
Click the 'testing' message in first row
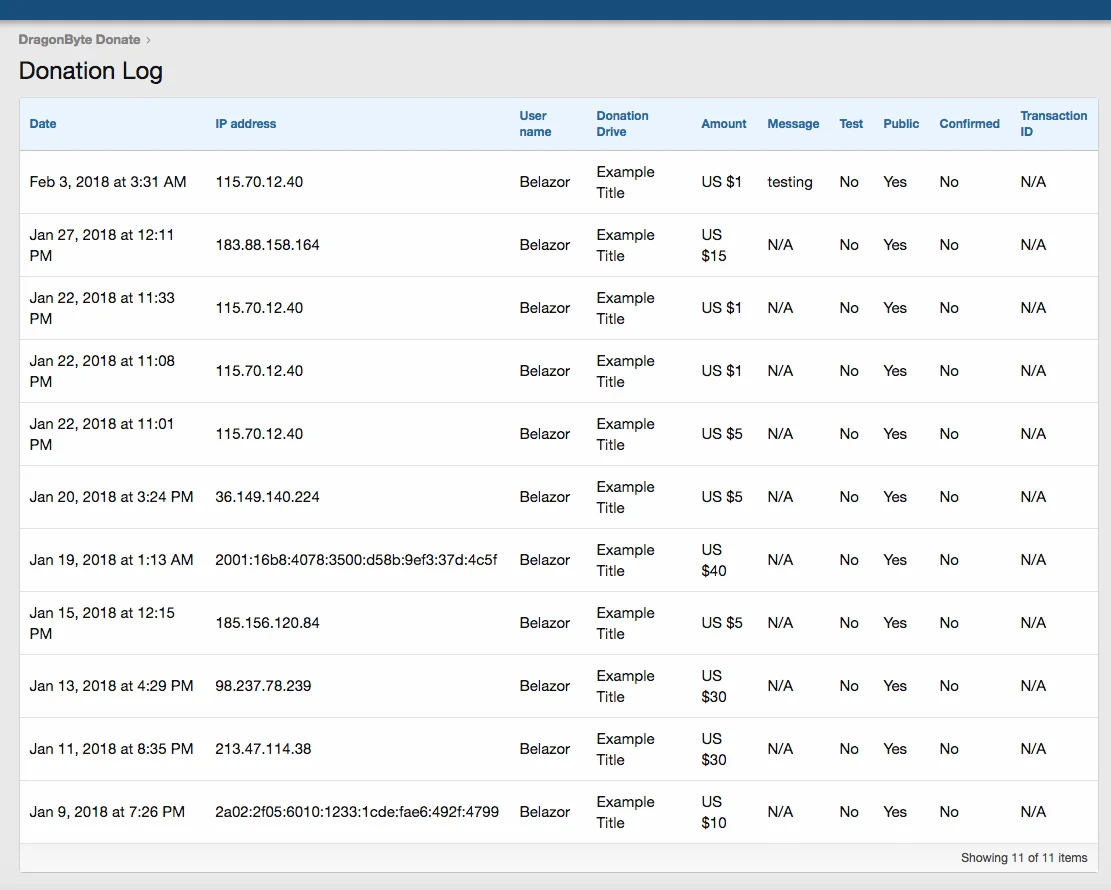click(x=789, y=182)
